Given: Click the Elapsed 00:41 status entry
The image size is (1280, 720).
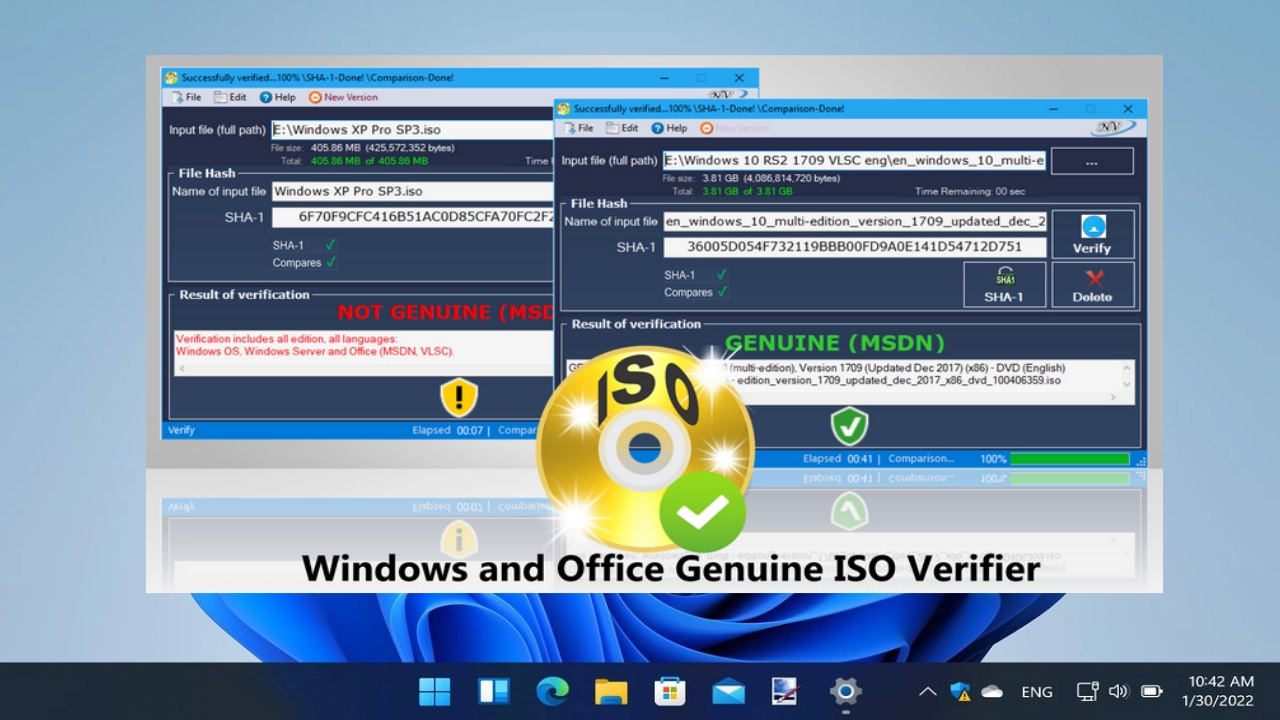Looking at the screenshot, I should (x=836, y=459).
